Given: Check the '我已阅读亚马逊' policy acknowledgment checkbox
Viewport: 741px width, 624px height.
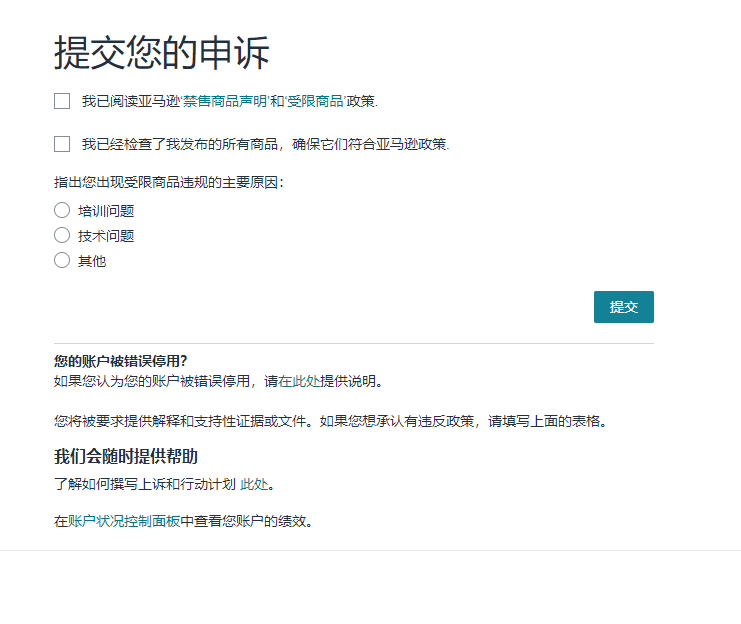Looking at the screenshot, I should point(62,101).
